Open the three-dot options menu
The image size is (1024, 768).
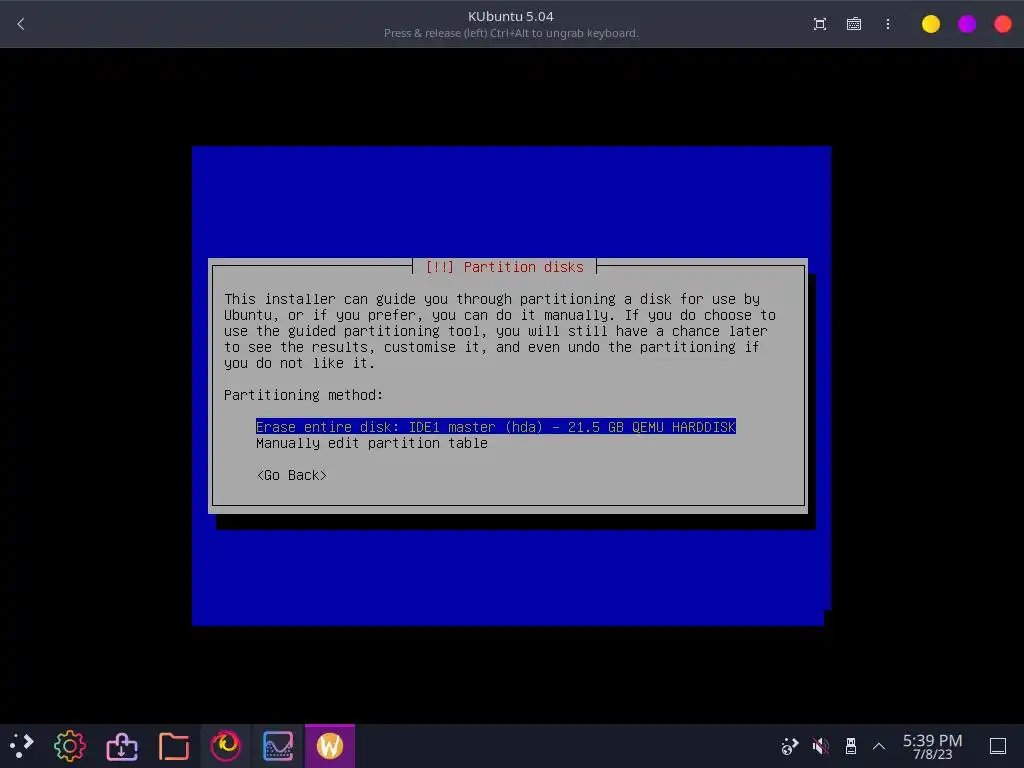pos(888,24)
